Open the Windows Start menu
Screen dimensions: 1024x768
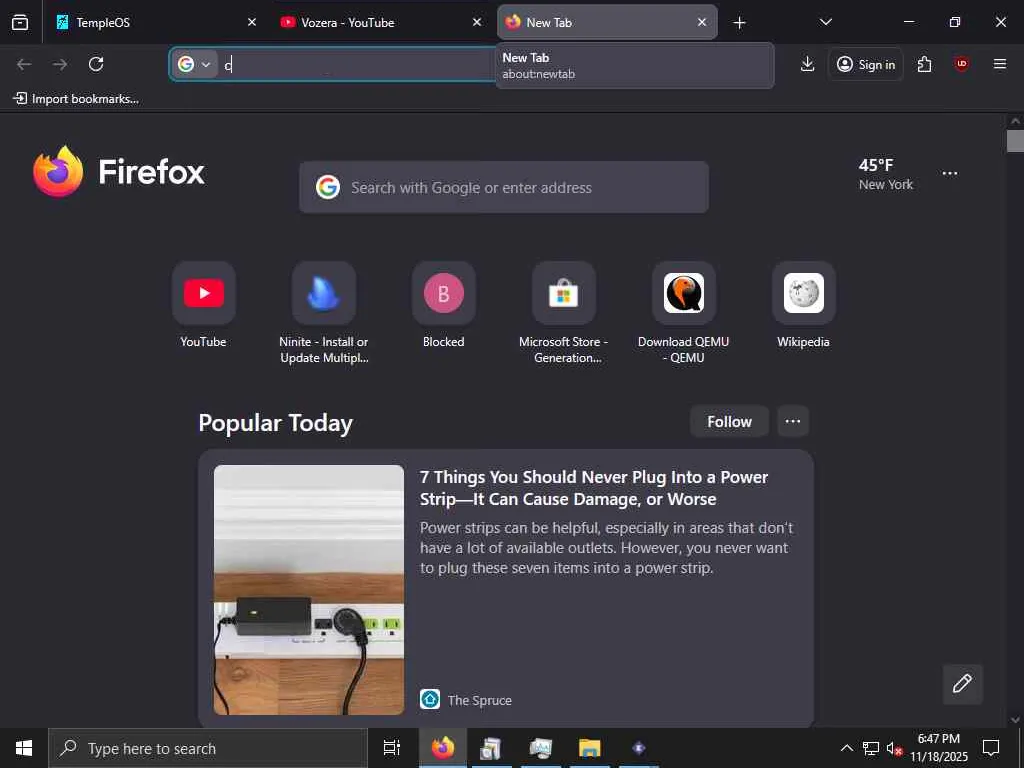[24, 748]
